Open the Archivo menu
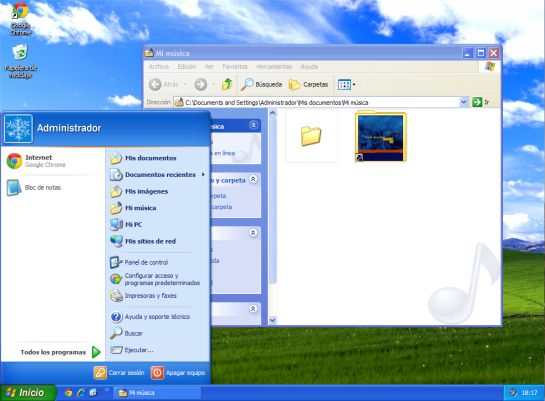545x401 pixels. click(x=159, y=67)
